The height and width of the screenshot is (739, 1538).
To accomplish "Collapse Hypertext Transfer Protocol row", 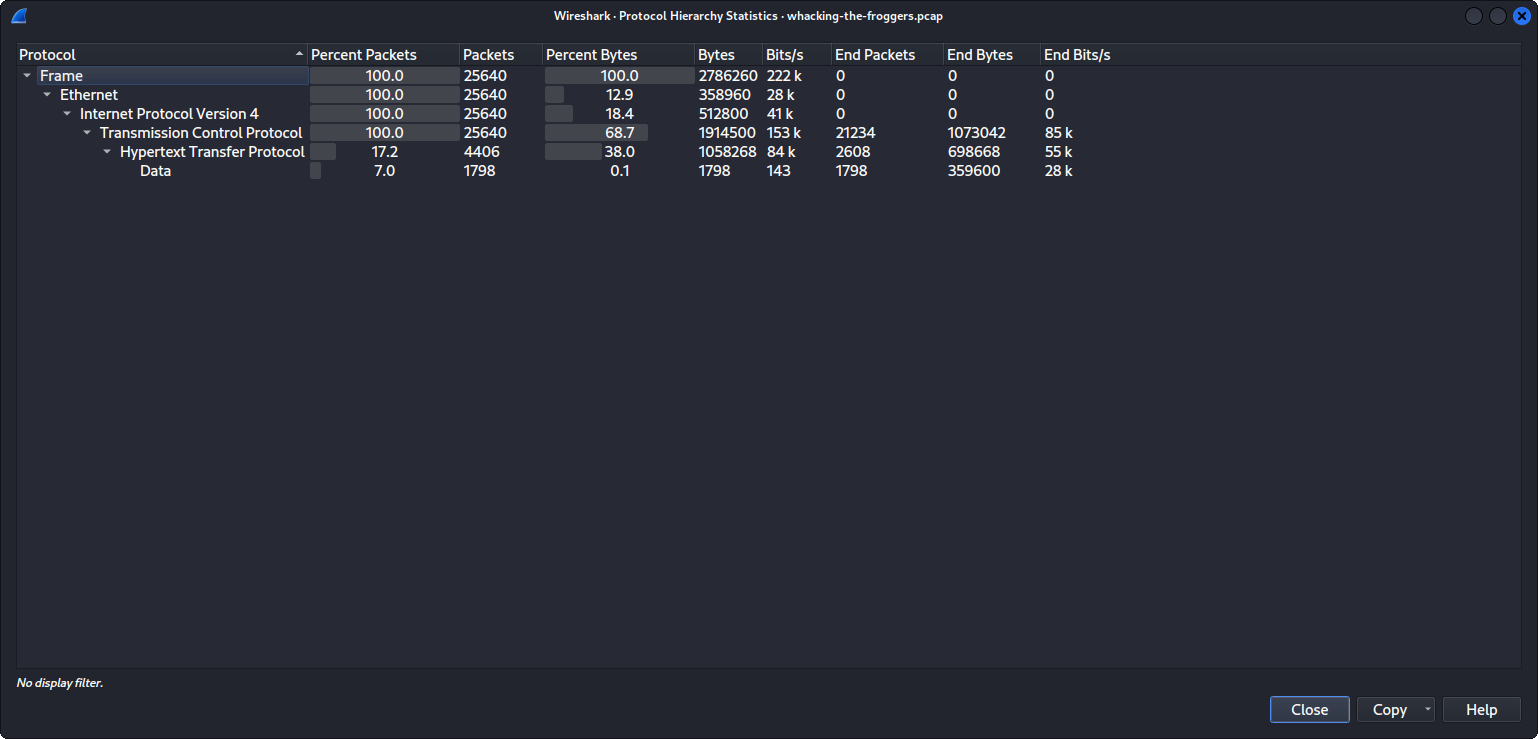I will pyautogui.click(x=107, y=152).
